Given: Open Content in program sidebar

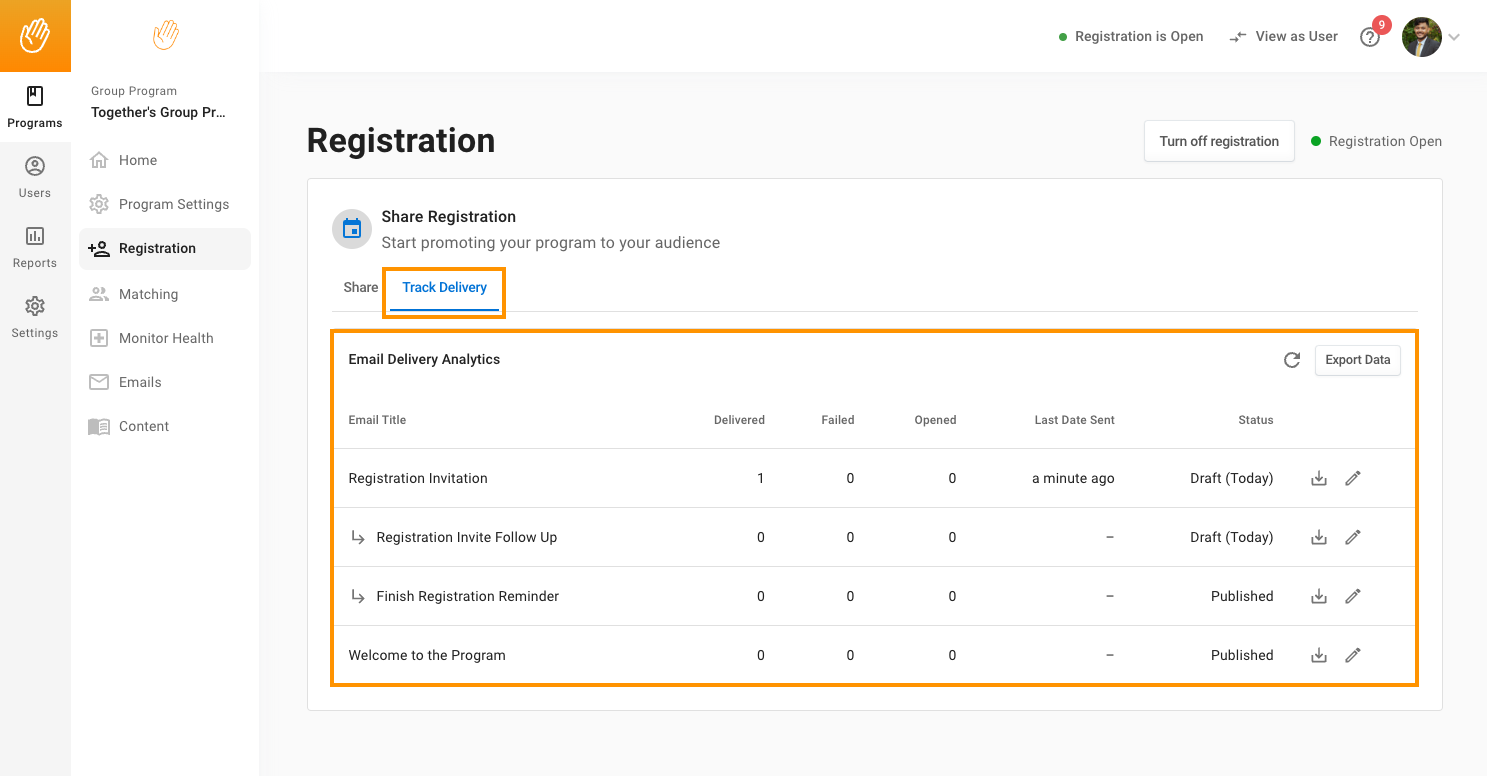Looking at the screenshot, I should [x=165, y=426].
